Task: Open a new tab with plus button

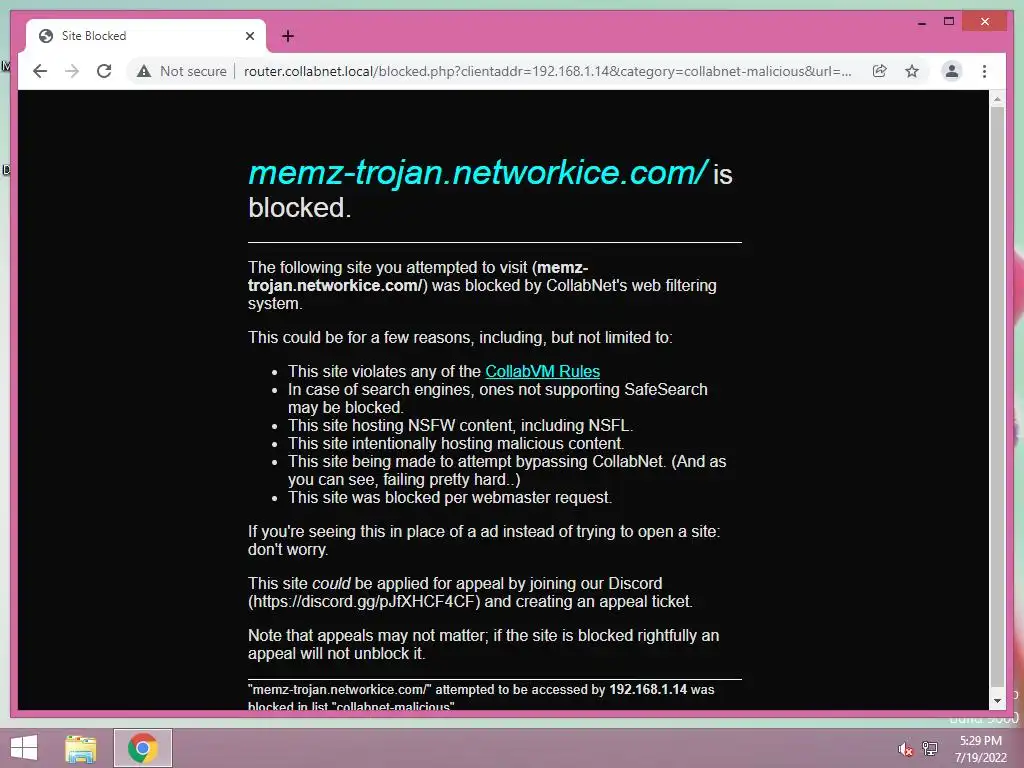Action: click(288, 36)
